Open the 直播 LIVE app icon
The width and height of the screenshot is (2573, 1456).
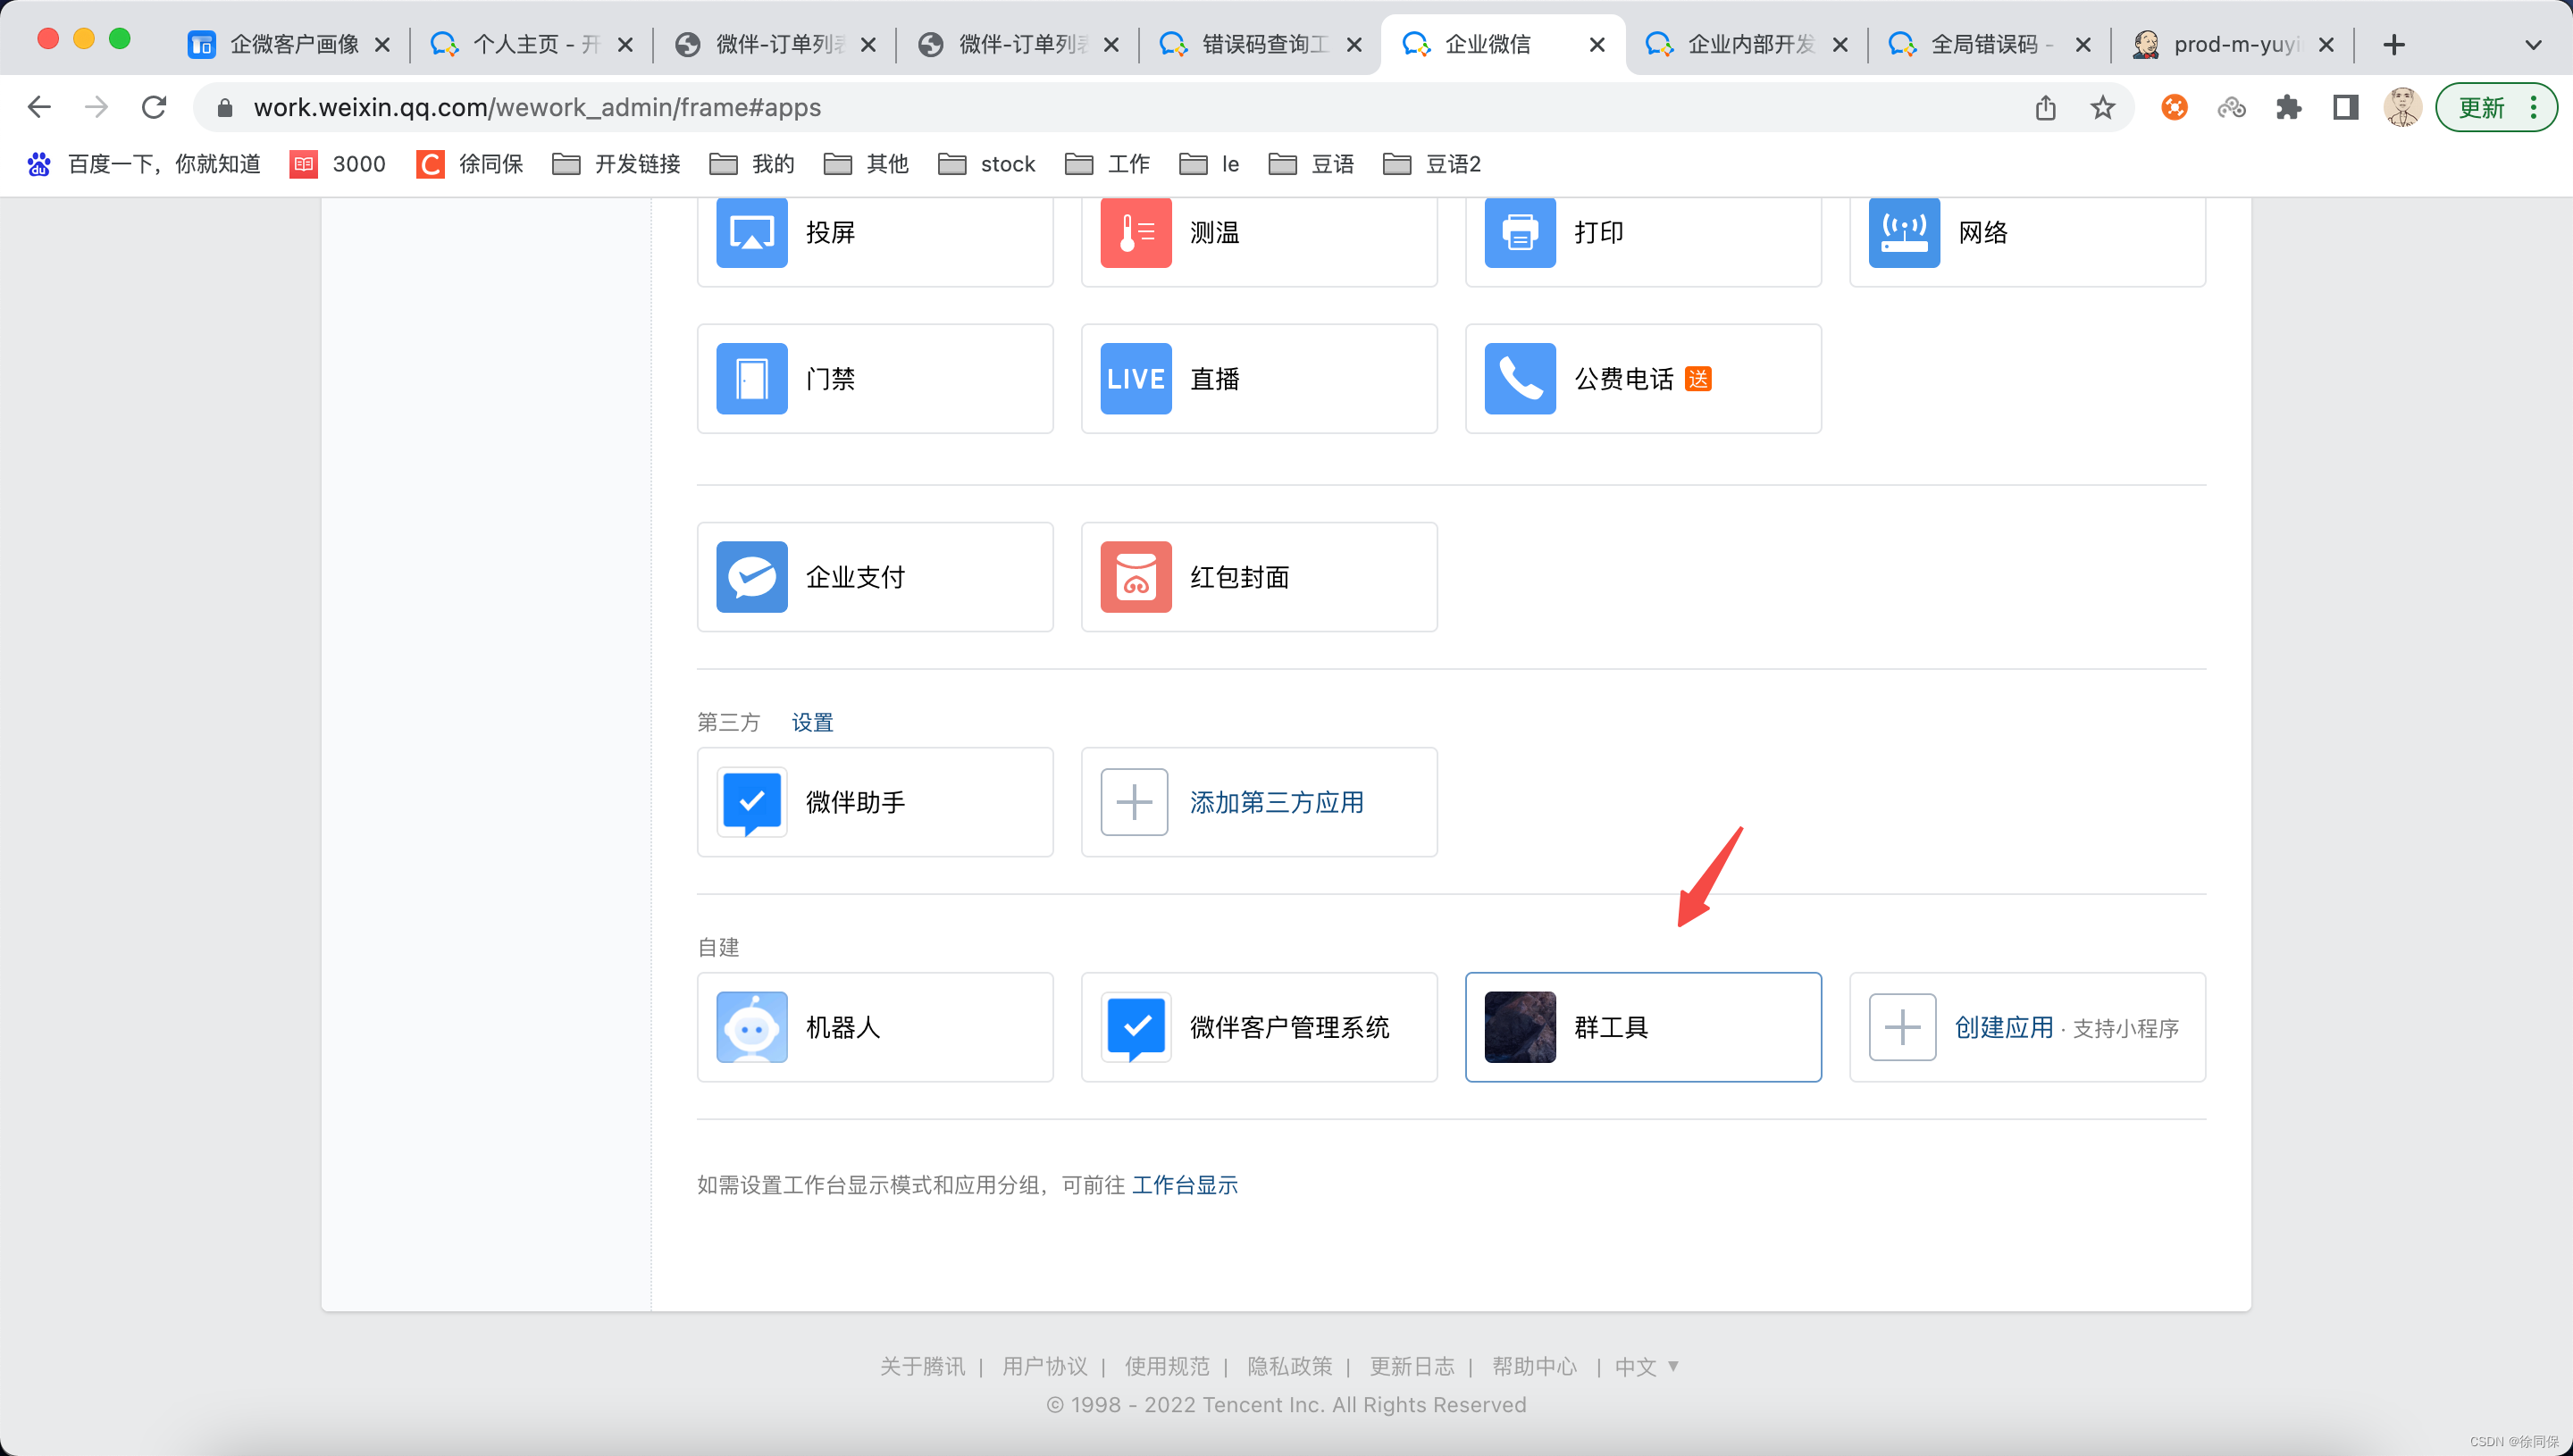[1135, 379]
